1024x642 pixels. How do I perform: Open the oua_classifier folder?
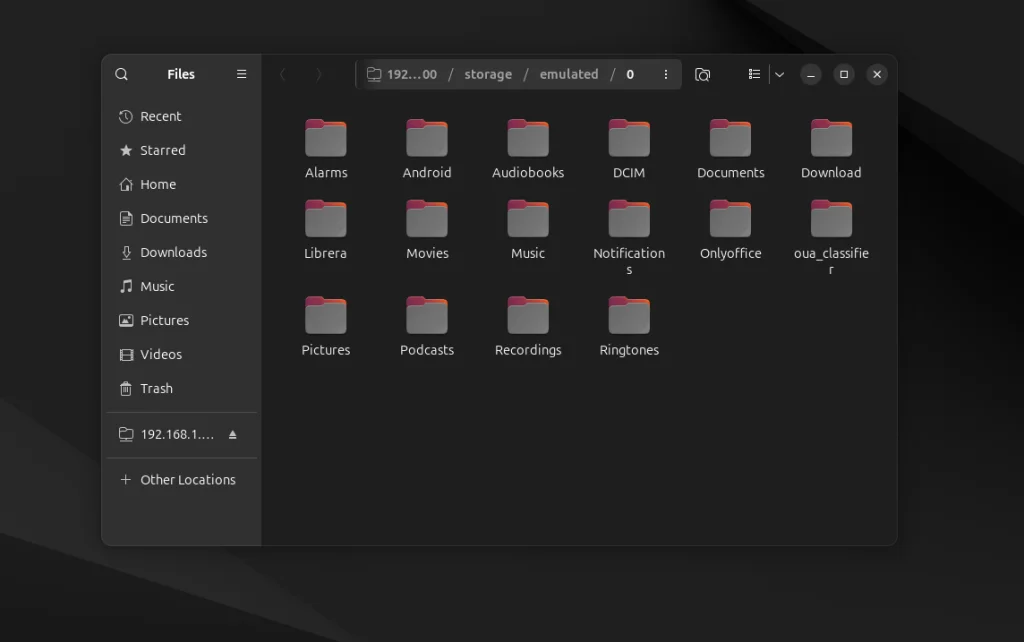[831, 222]
